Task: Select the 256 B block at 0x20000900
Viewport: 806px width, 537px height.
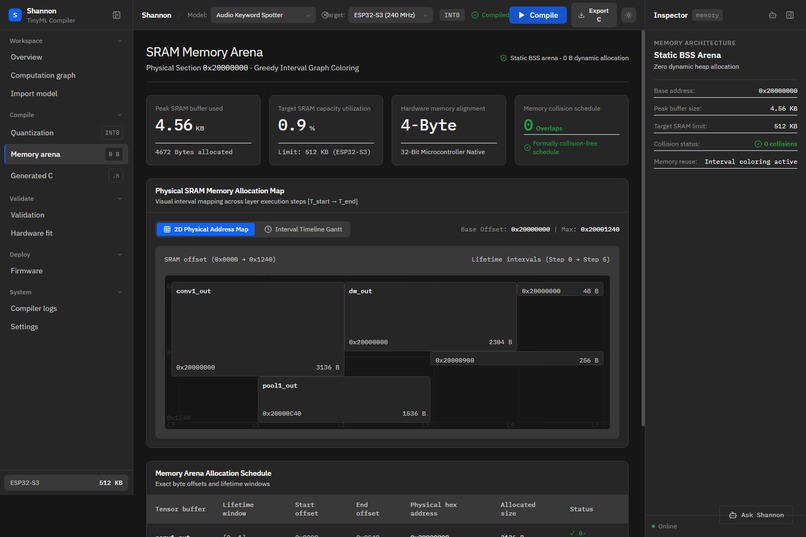Action: [x=517, y=360]
